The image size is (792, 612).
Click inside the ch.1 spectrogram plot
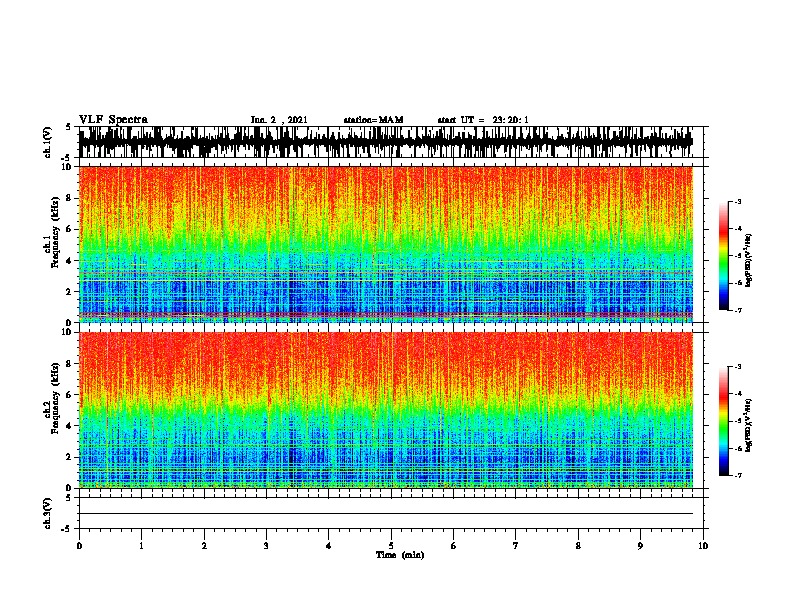(x=386, y=244)
